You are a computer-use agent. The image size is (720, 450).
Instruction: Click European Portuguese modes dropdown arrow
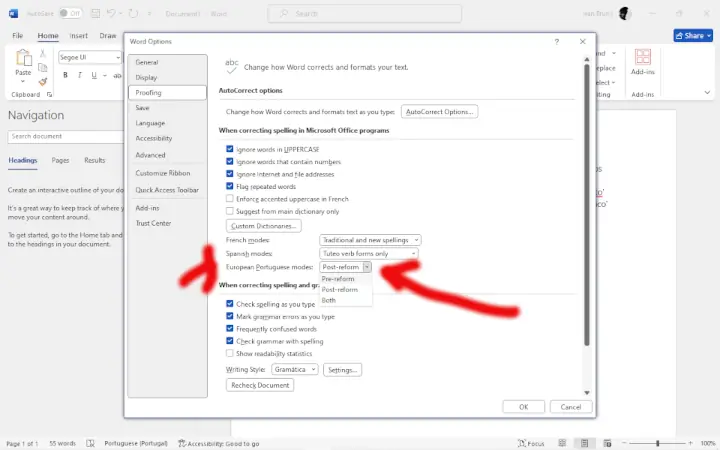tap(366, 267)
